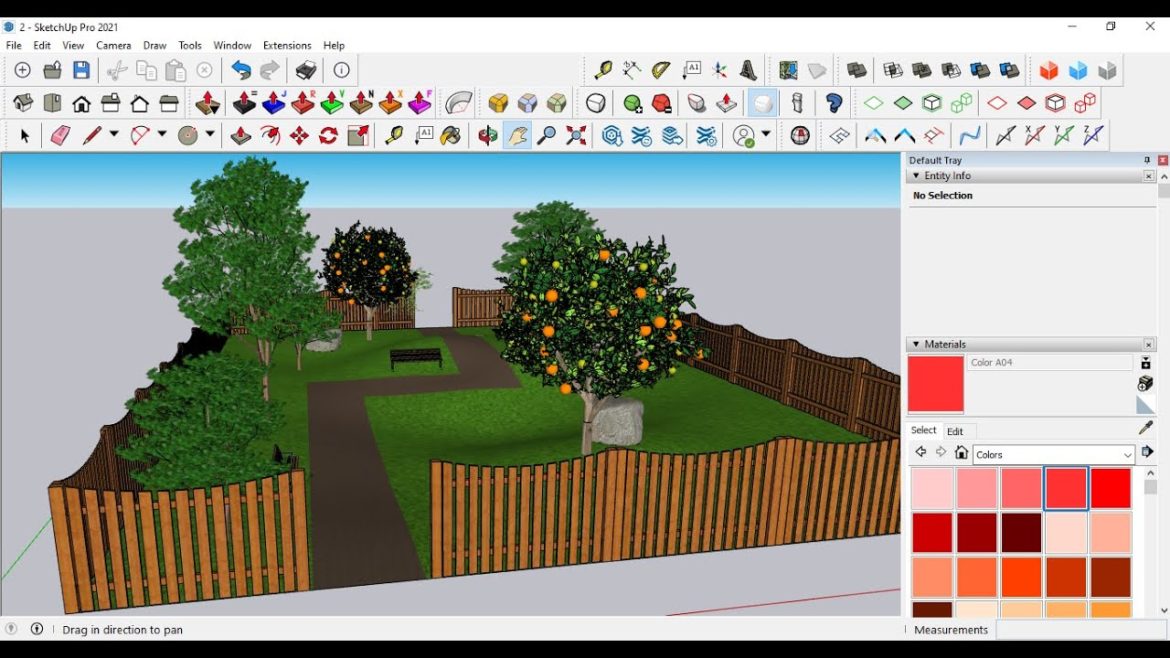Click the Add Location icon

pyautogui.click(x=787, y=70)
